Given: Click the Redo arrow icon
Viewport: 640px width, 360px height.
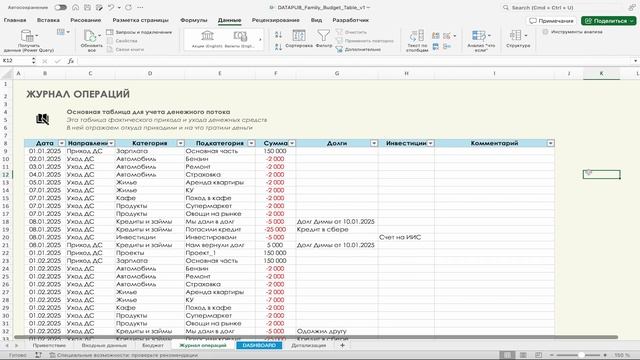Looking at the screenshot, I should pos(129,7).
